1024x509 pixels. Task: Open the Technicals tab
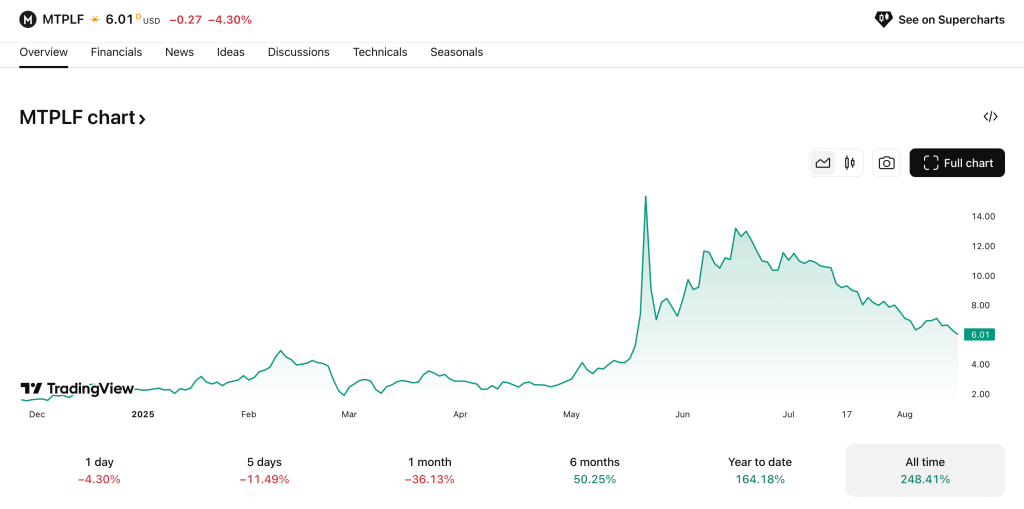pyautogui.click(x=380, y=52)
